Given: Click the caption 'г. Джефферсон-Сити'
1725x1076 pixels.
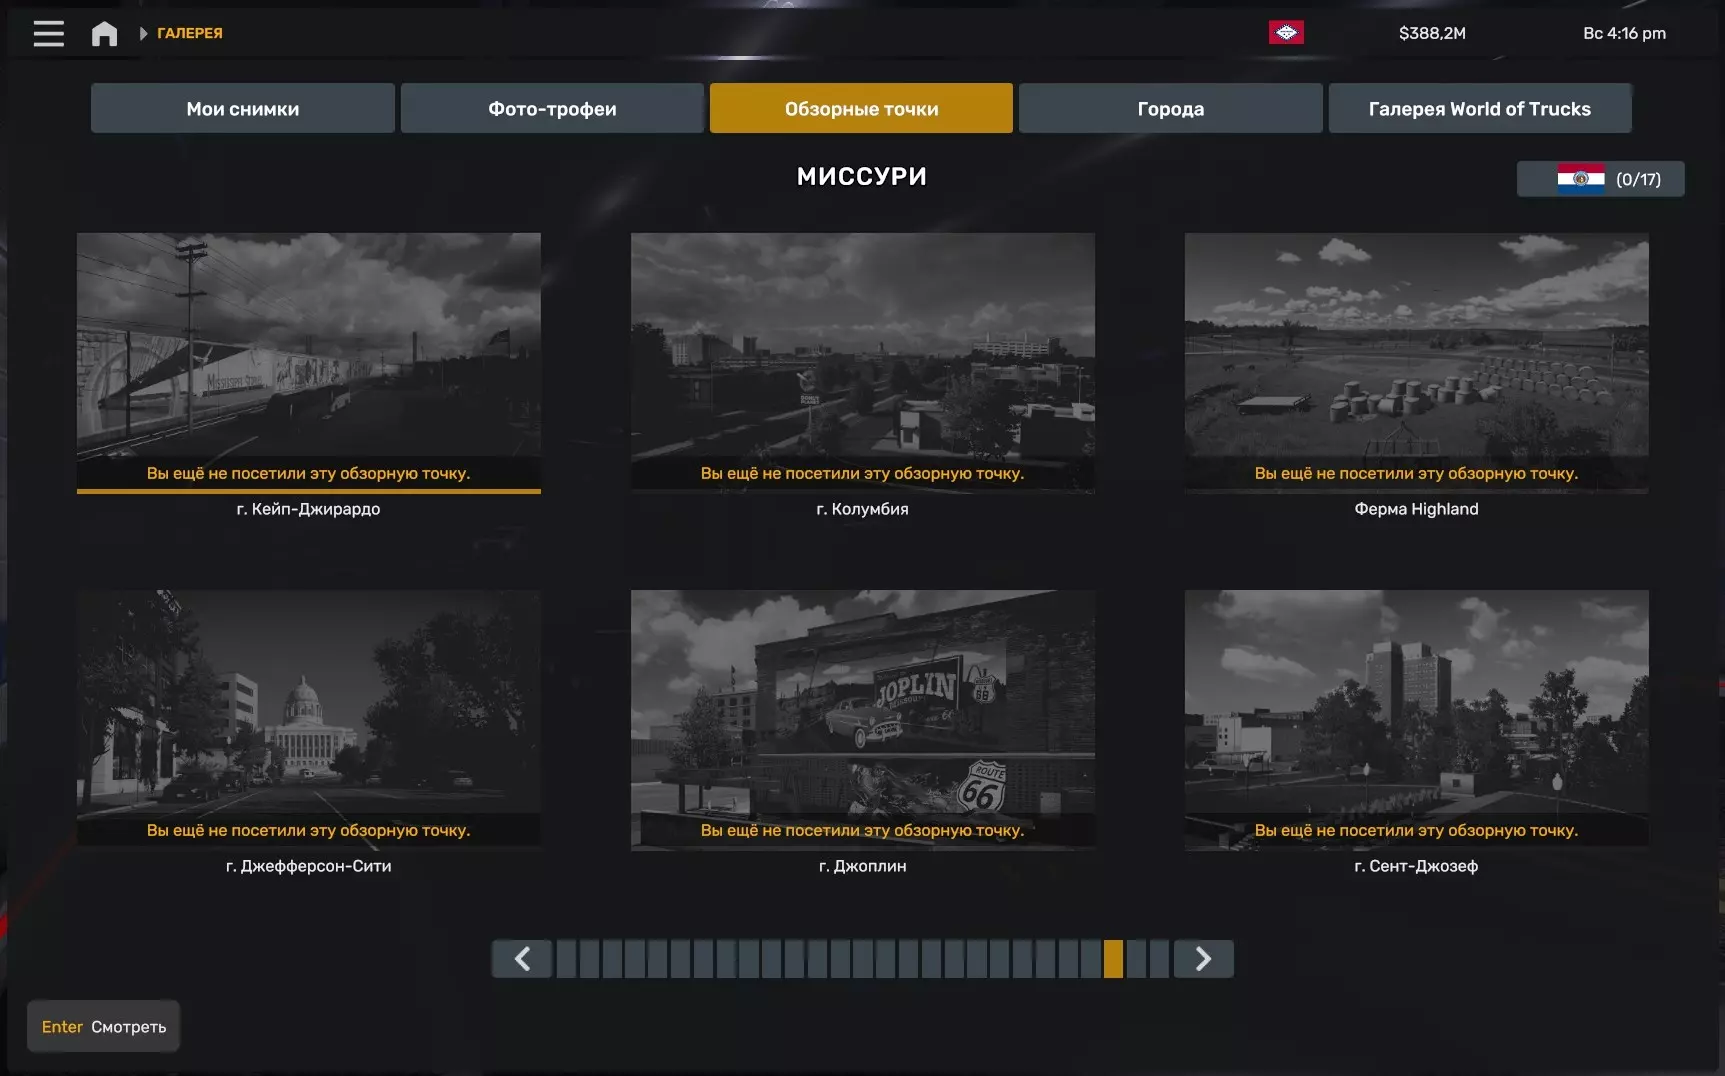Looking at the screenshot, I should point(308,866).
